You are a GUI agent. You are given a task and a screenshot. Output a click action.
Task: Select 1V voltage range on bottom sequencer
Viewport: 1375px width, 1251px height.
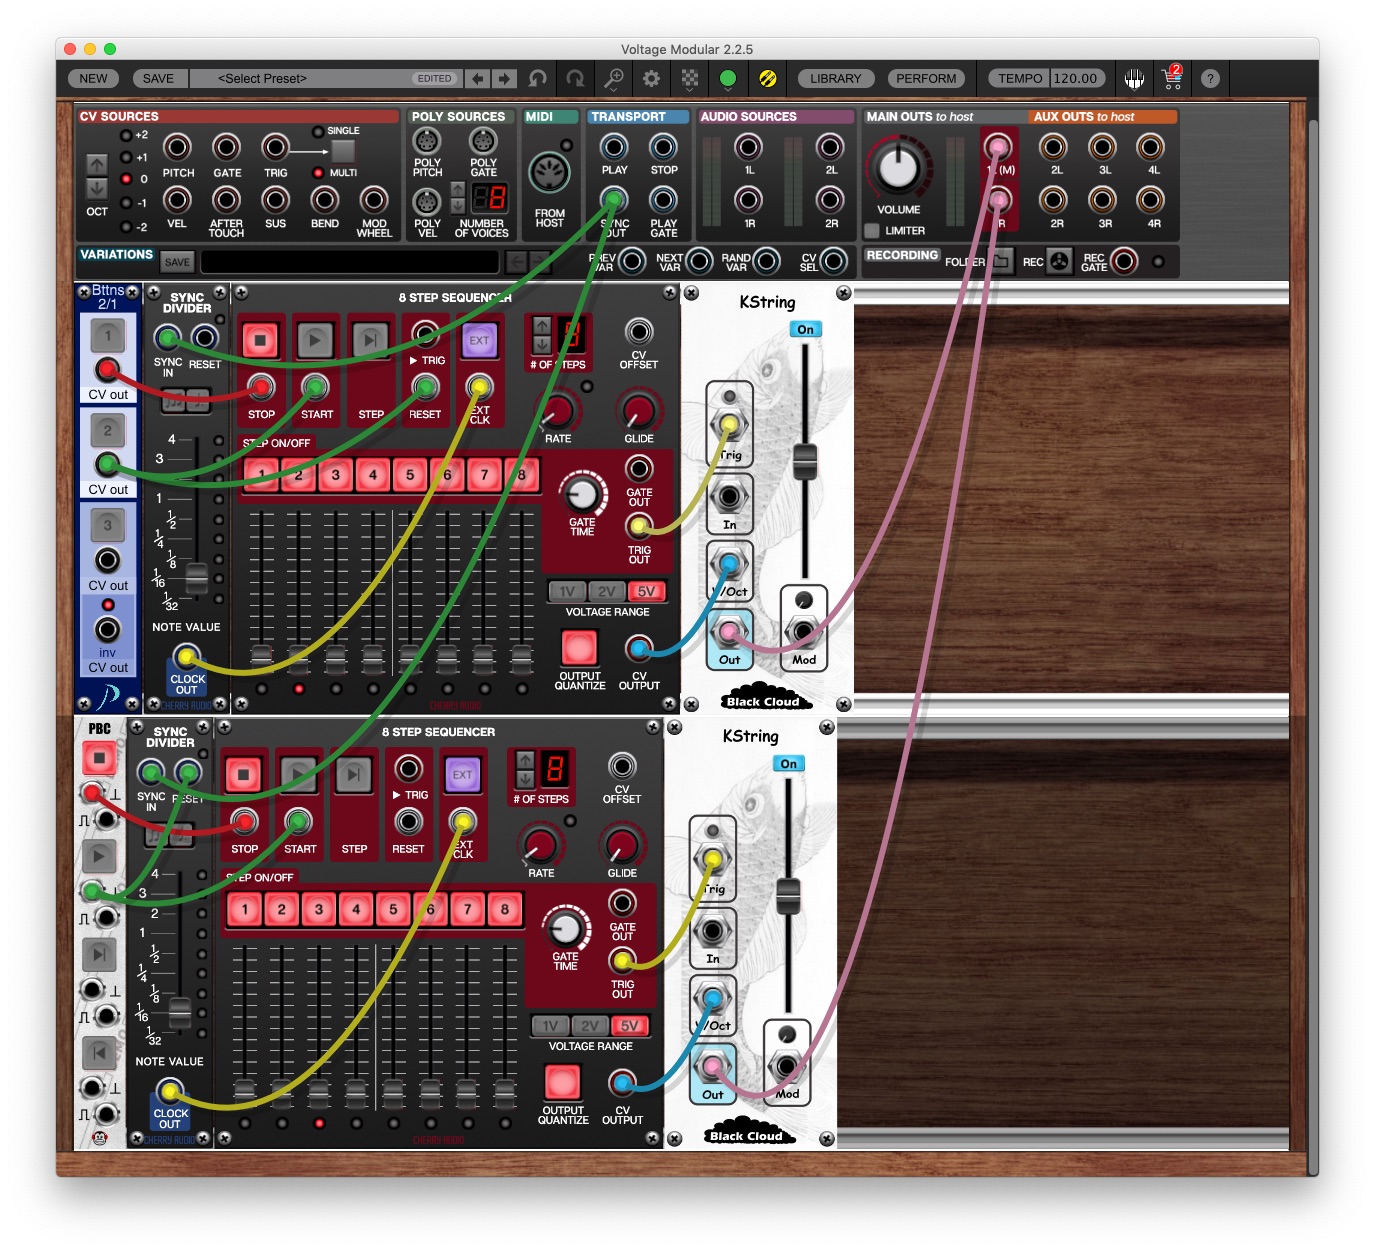click(x=550, y=1025)
